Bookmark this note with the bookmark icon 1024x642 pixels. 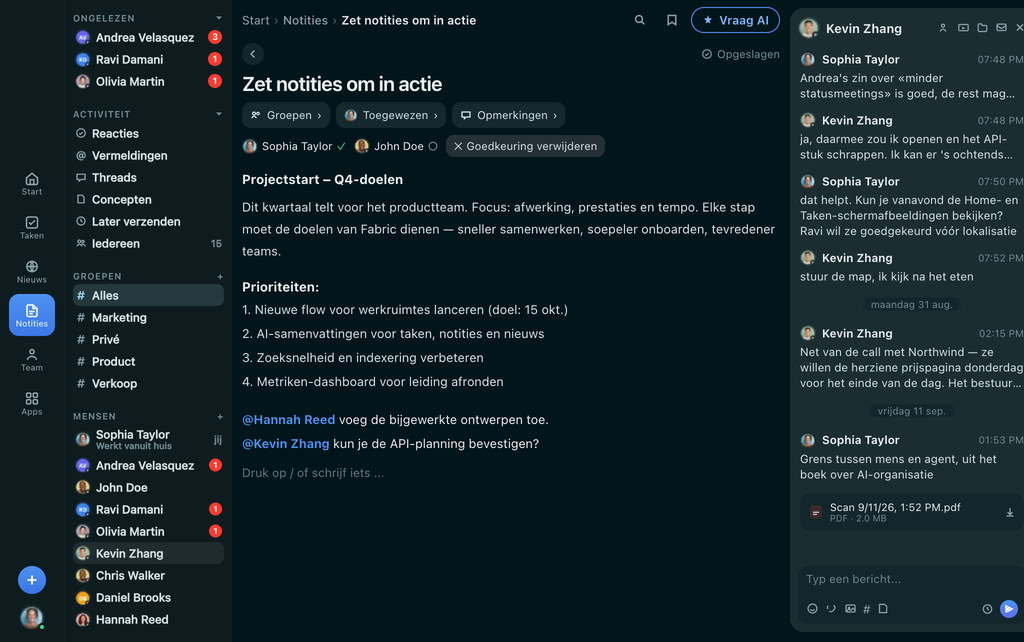click(671, 20)
